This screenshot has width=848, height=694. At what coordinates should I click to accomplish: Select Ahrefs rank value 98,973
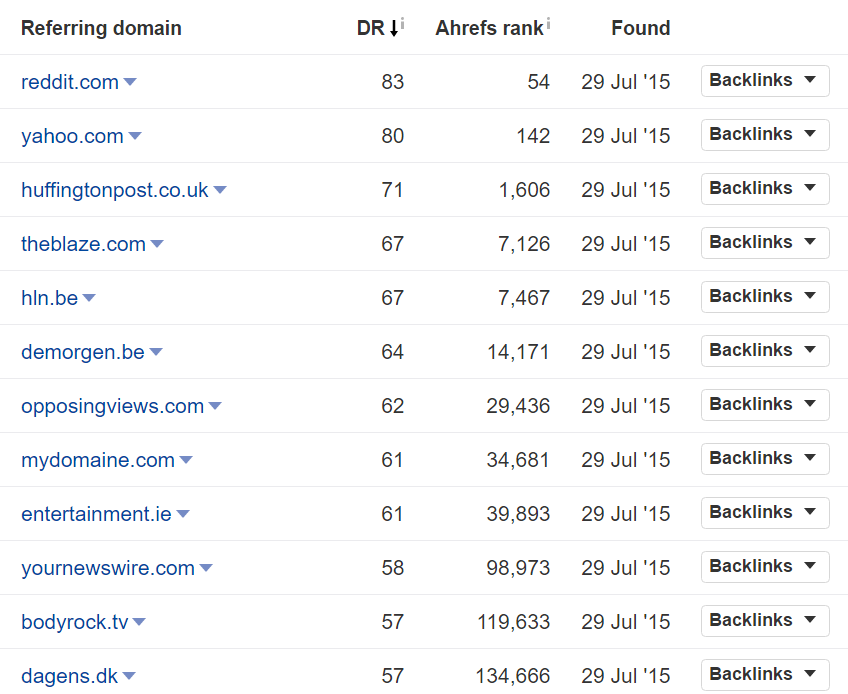coord(518,568)
